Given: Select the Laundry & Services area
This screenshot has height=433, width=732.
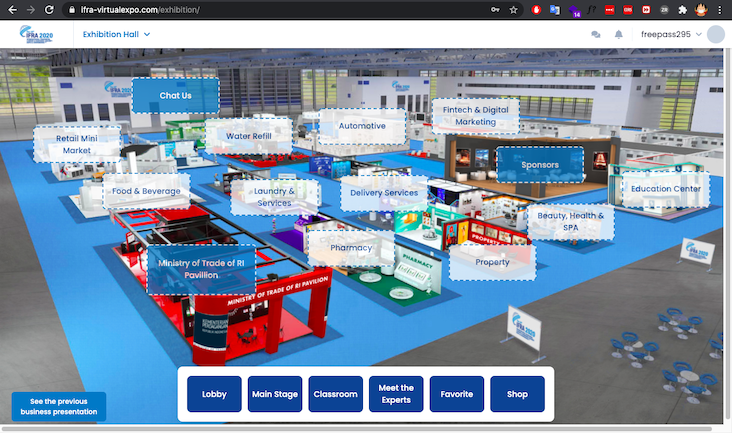Looking at the screenshot, I should pos(274,197).
